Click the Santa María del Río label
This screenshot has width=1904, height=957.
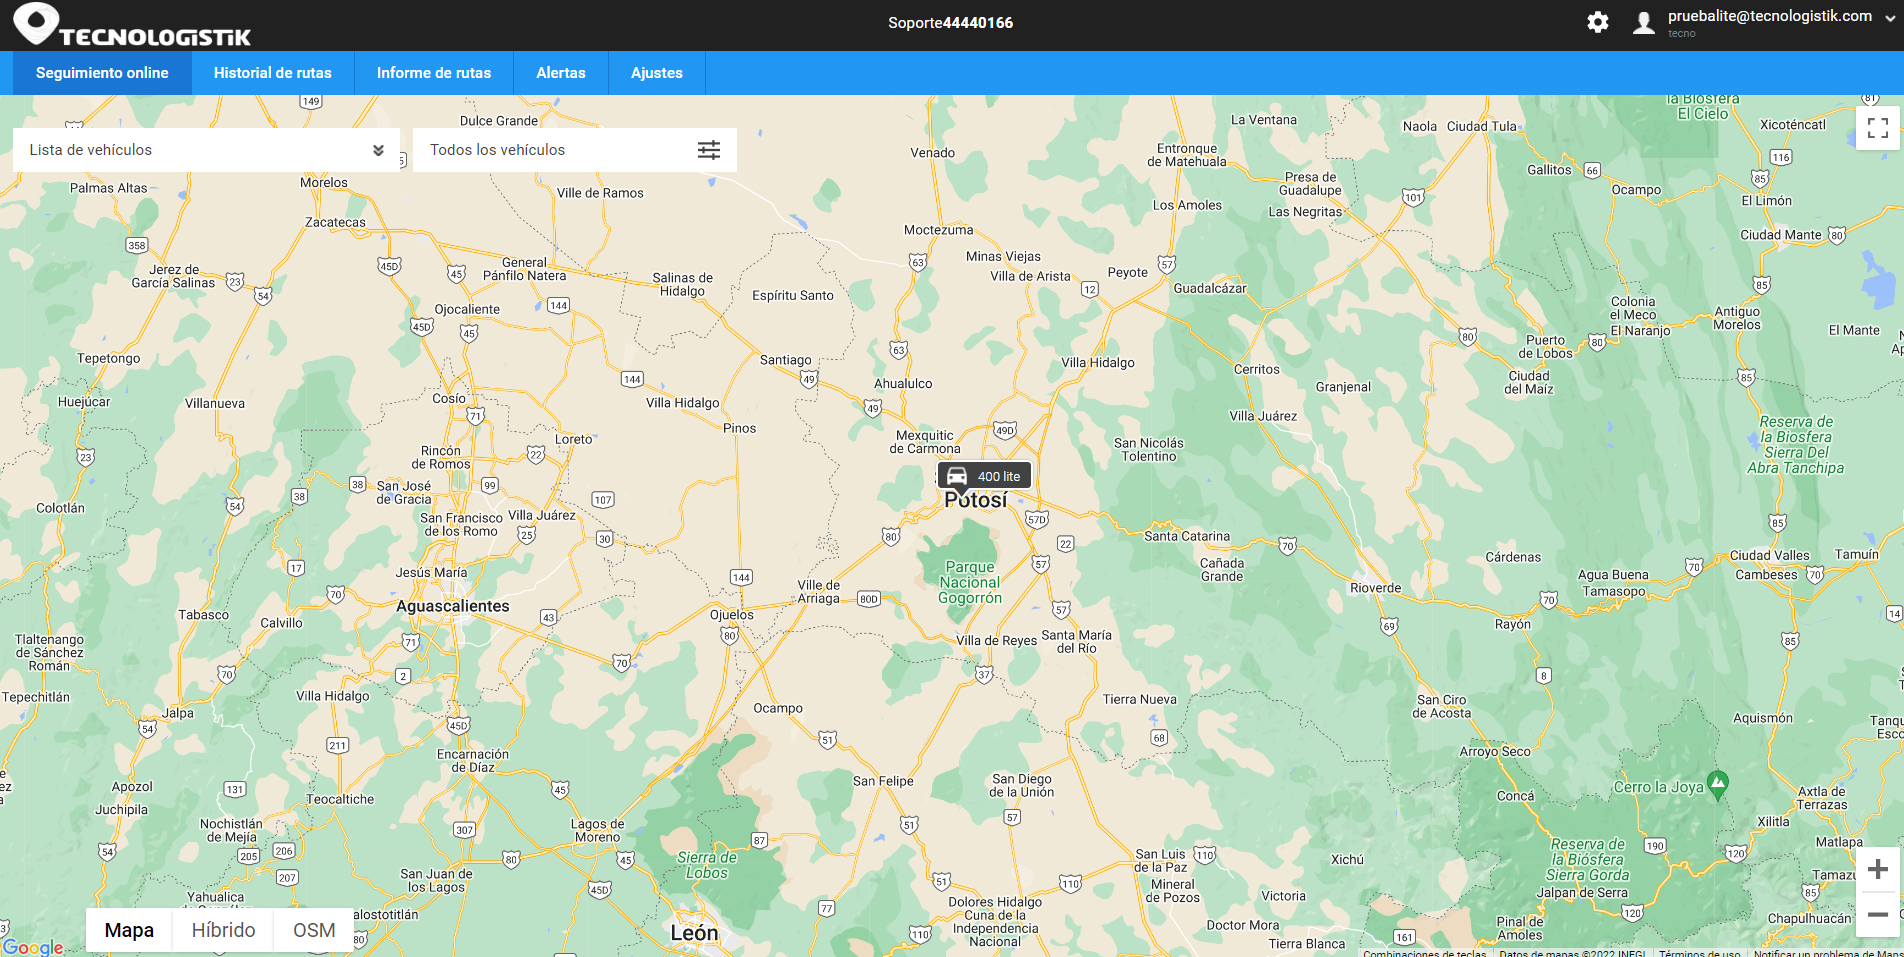tap(1077, 642)
